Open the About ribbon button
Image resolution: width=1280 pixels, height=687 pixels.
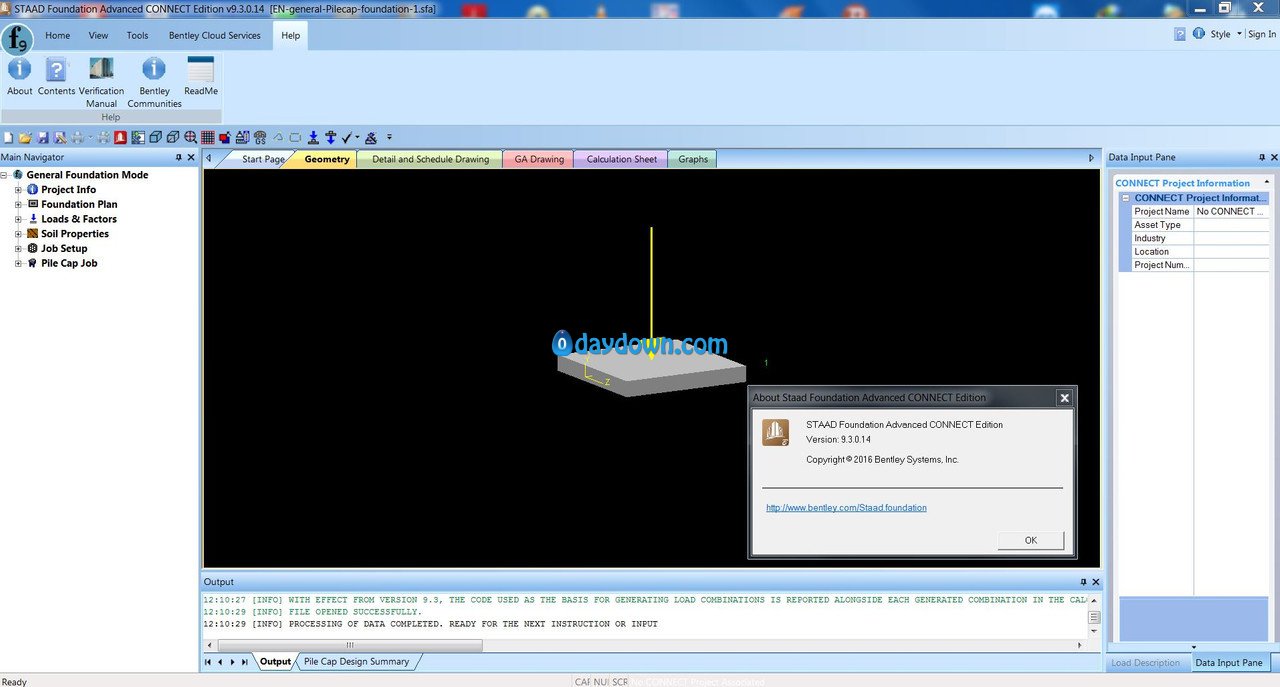(x=20, y=76)
